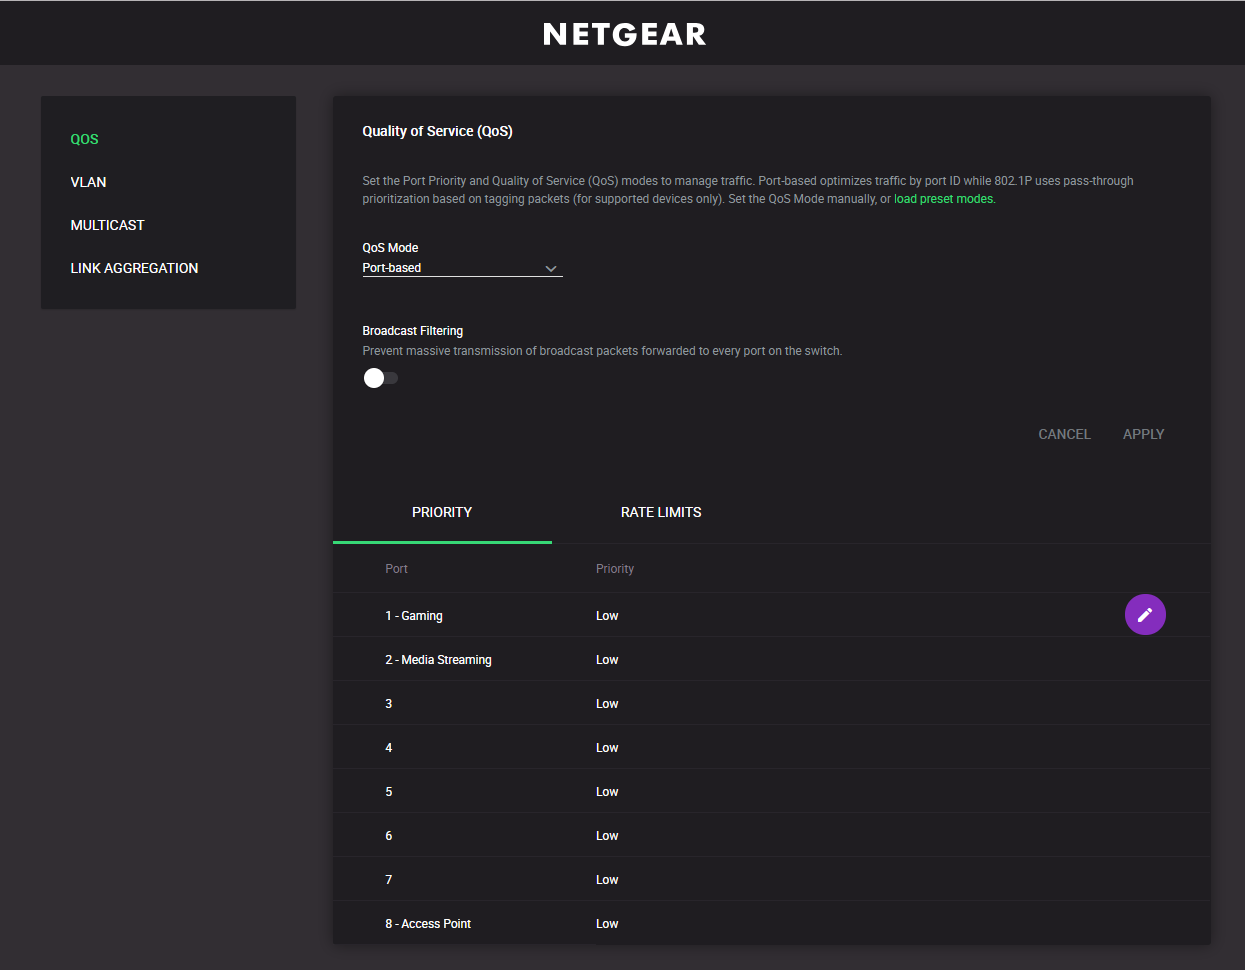
Task: Click the Low priority for Access Point
Action: (607, 924)
